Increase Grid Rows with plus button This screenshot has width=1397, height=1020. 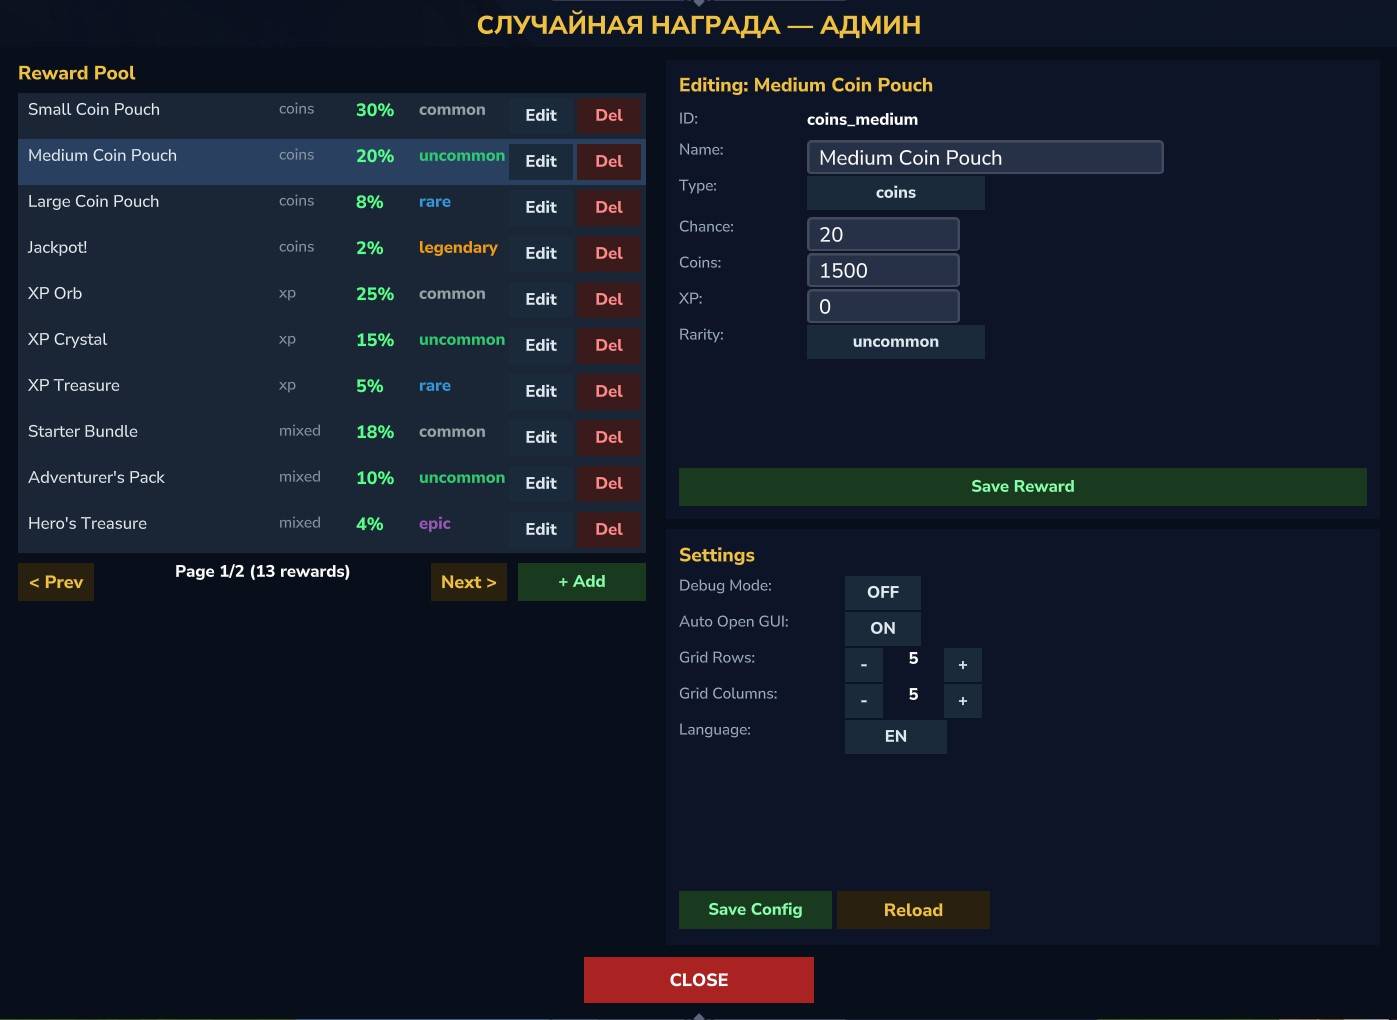click(x=963, y=665)
